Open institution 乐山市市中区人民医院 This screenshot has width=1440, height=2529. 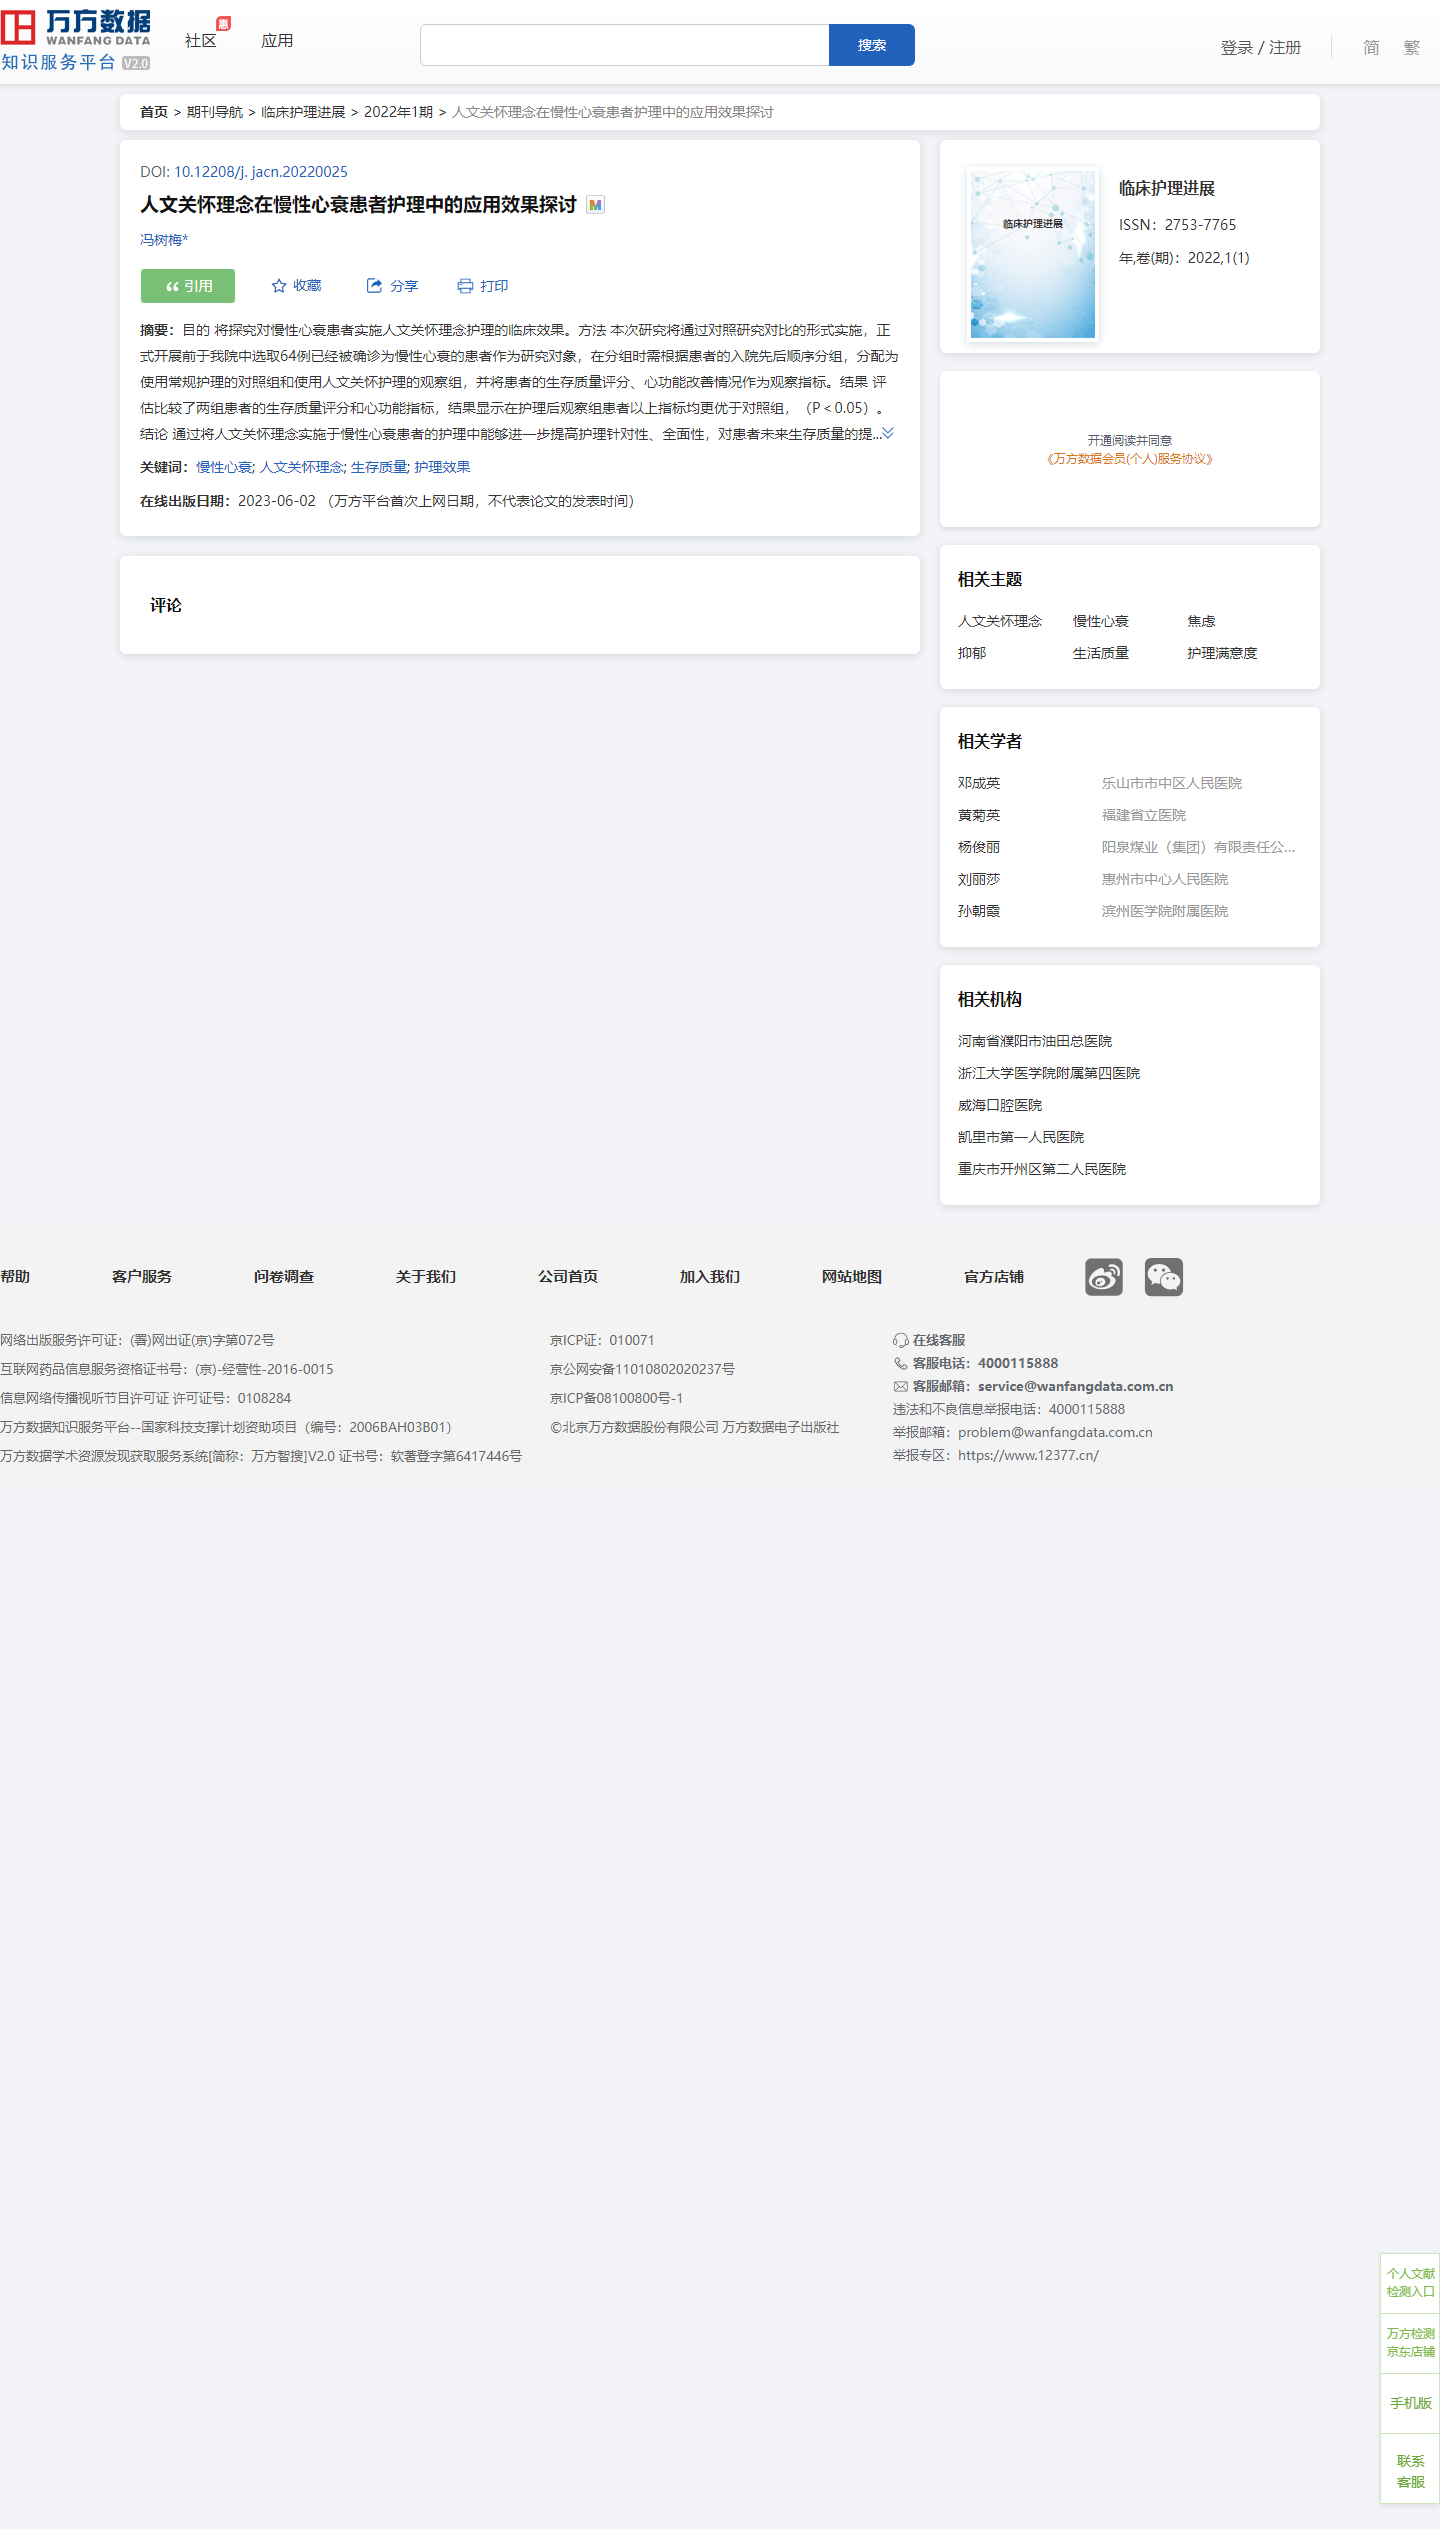click(1172, 783)
